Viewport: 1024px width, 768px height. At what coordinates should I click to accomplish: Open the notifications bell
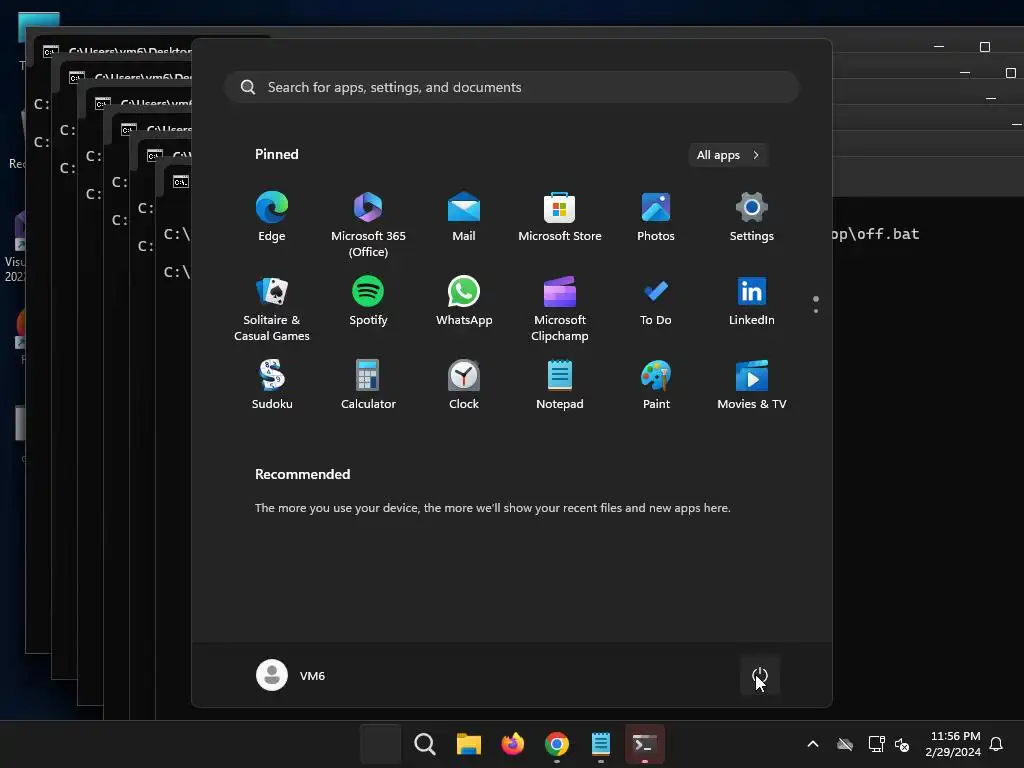tap(996, 744)
